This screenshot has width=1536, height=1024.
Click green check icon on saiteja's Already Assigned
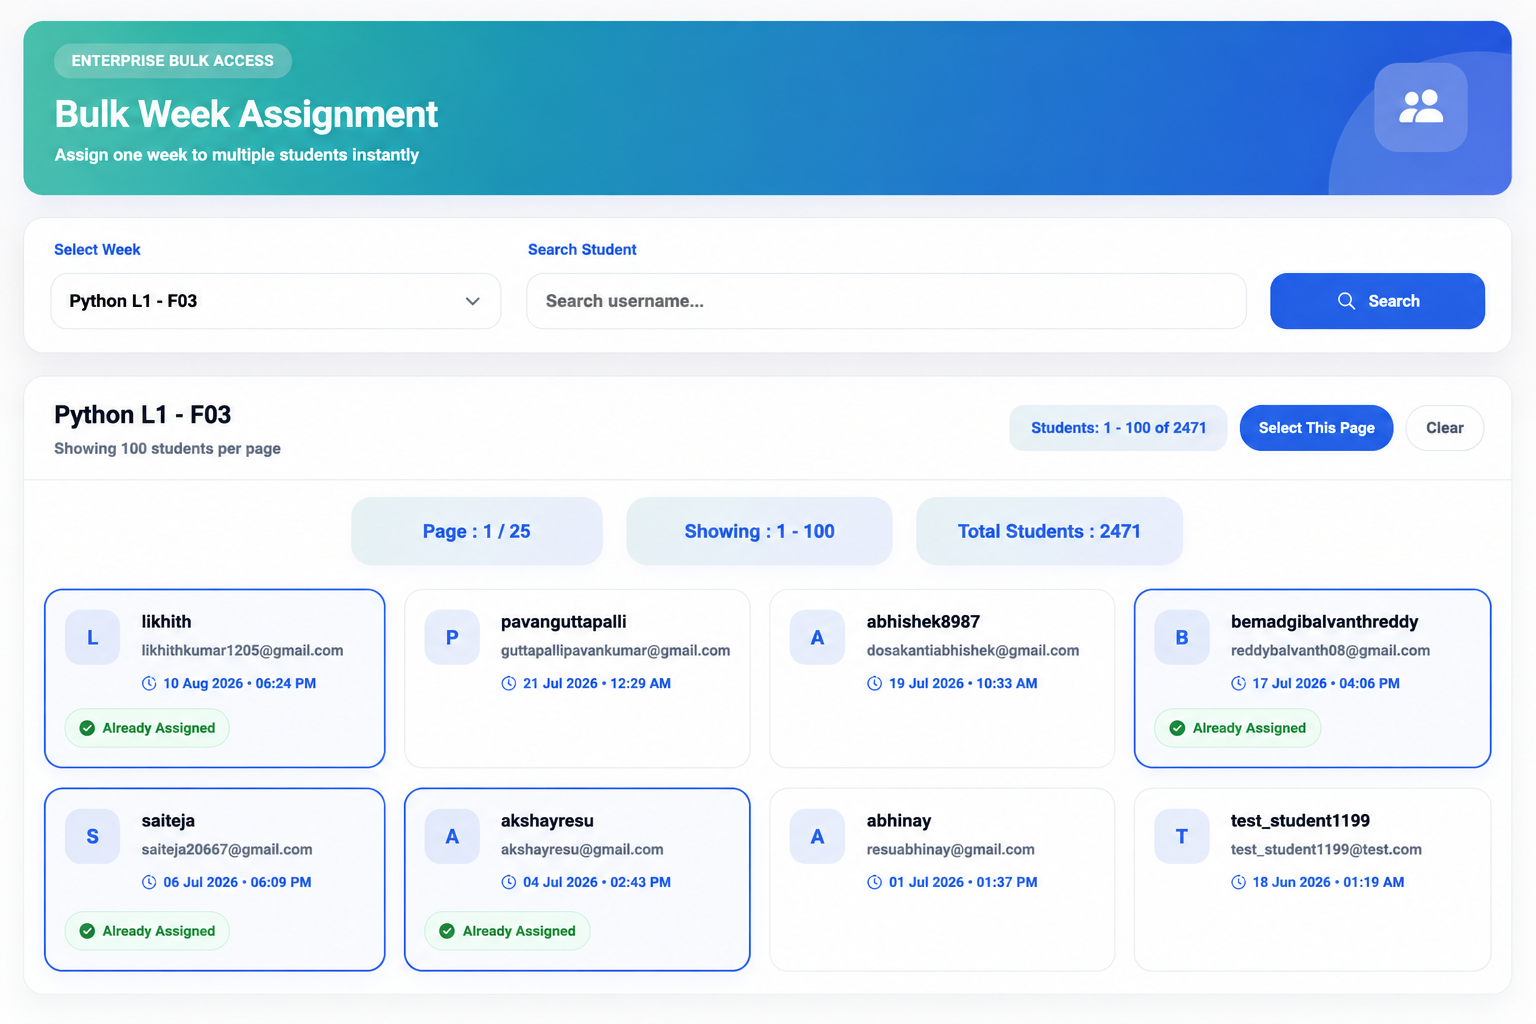pos(87,931)
